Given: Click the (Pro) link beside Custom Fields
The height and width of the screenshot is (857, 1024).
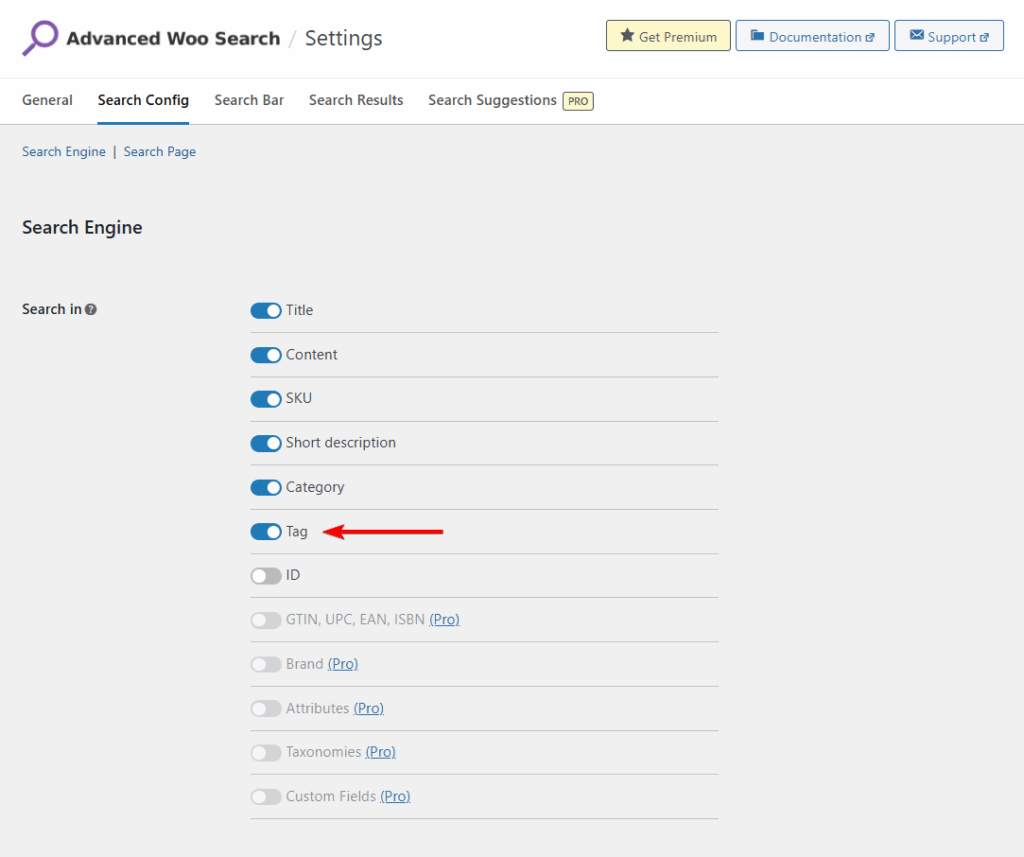Looking at the screenshot, I should (x=395, y=796).
